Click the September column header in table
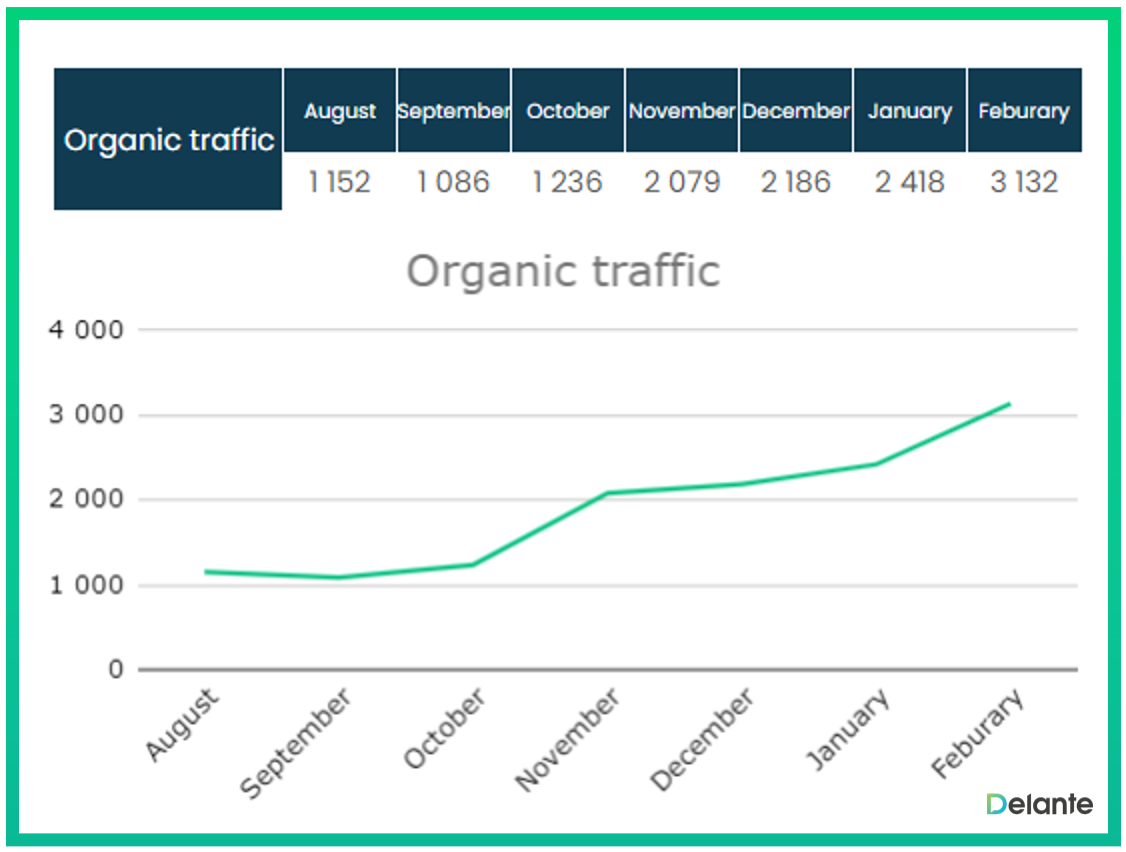The height and width of the screenshot is (852, 1126). (454, 111)
